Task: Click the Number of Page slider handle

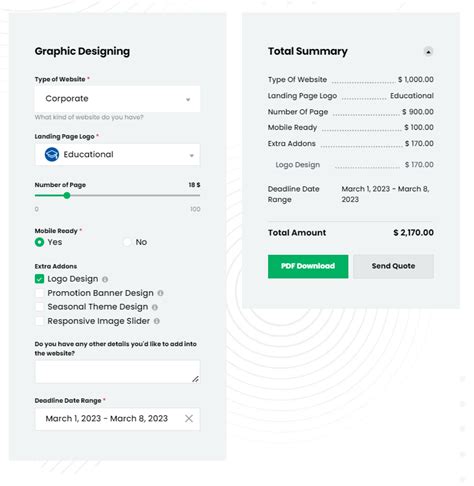Action: coord(67,196)
